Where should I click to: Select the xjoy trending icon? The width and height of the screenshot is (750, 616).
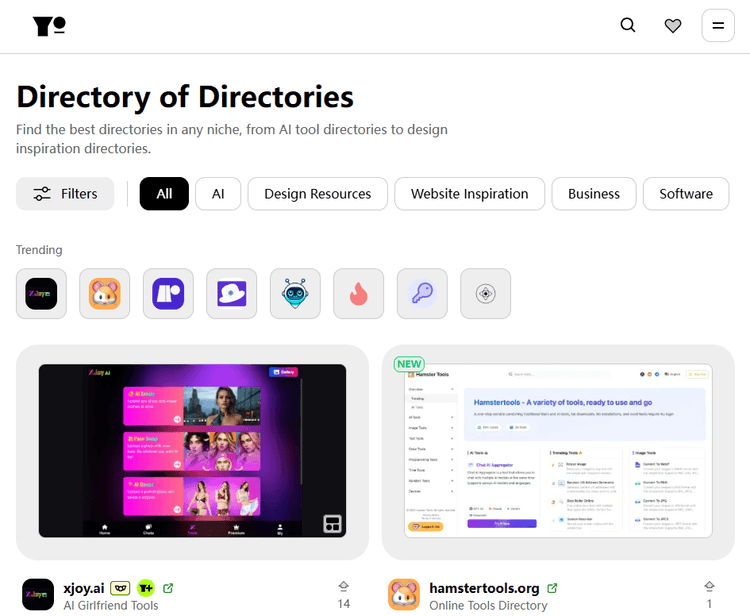[x=41, y=294]
